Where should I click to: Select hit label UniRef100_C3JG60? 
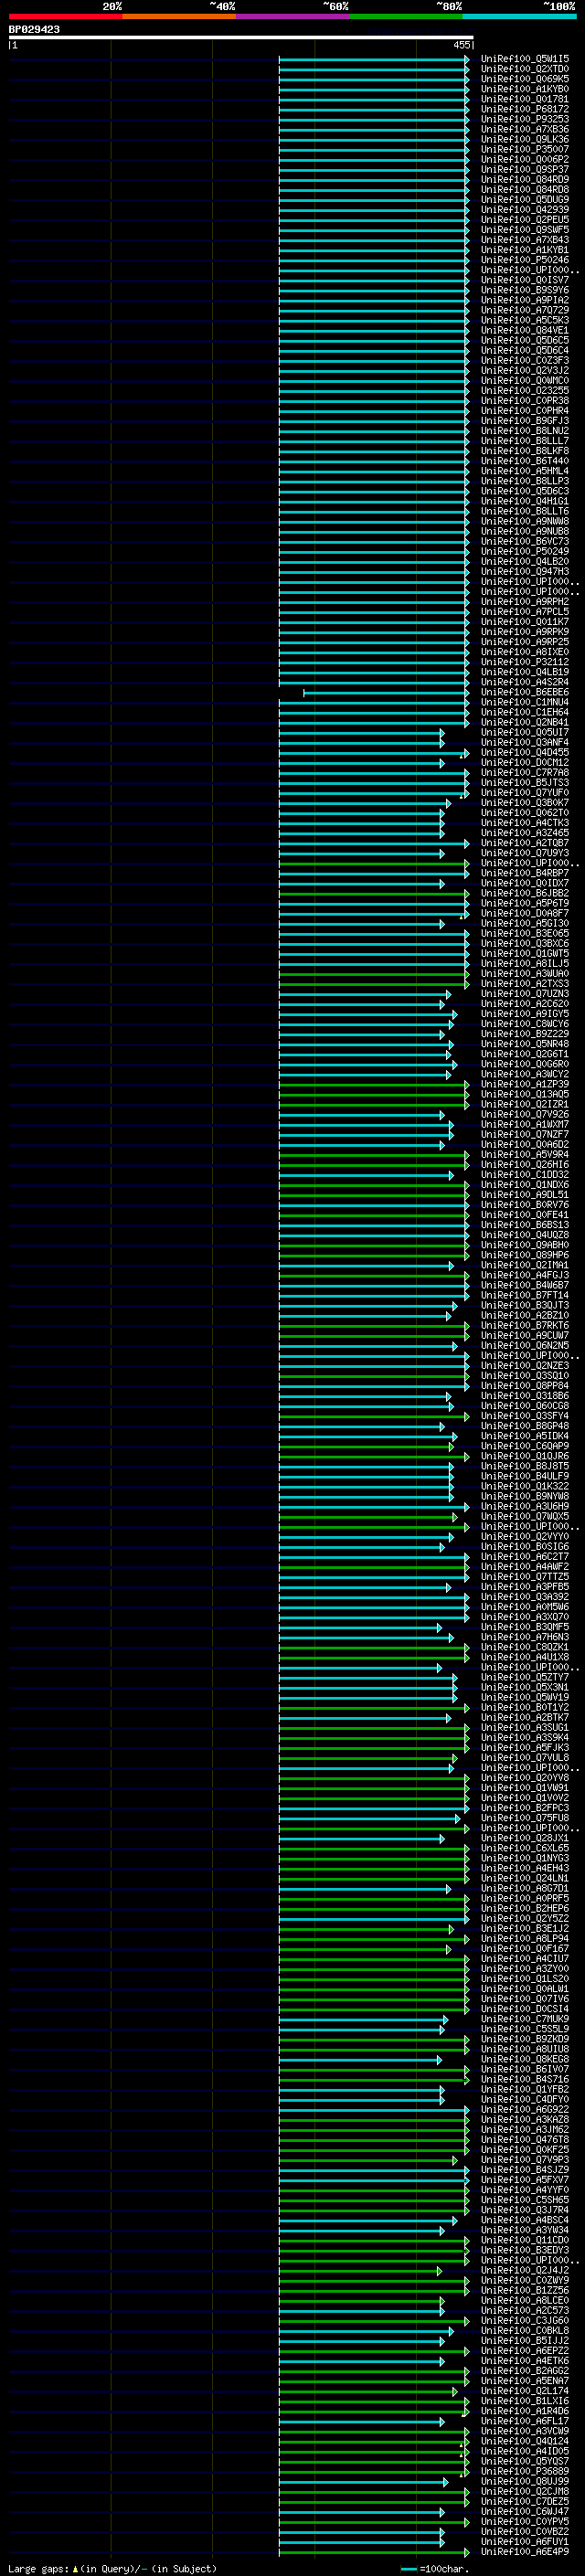pos(525,2320)
